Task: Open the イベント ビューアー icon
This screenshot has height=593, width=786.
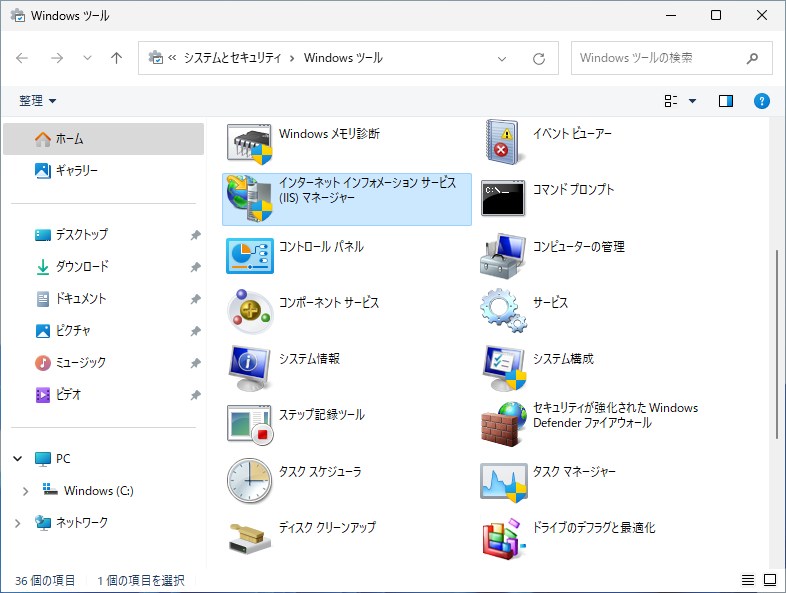Action: (x=503, y=142)
